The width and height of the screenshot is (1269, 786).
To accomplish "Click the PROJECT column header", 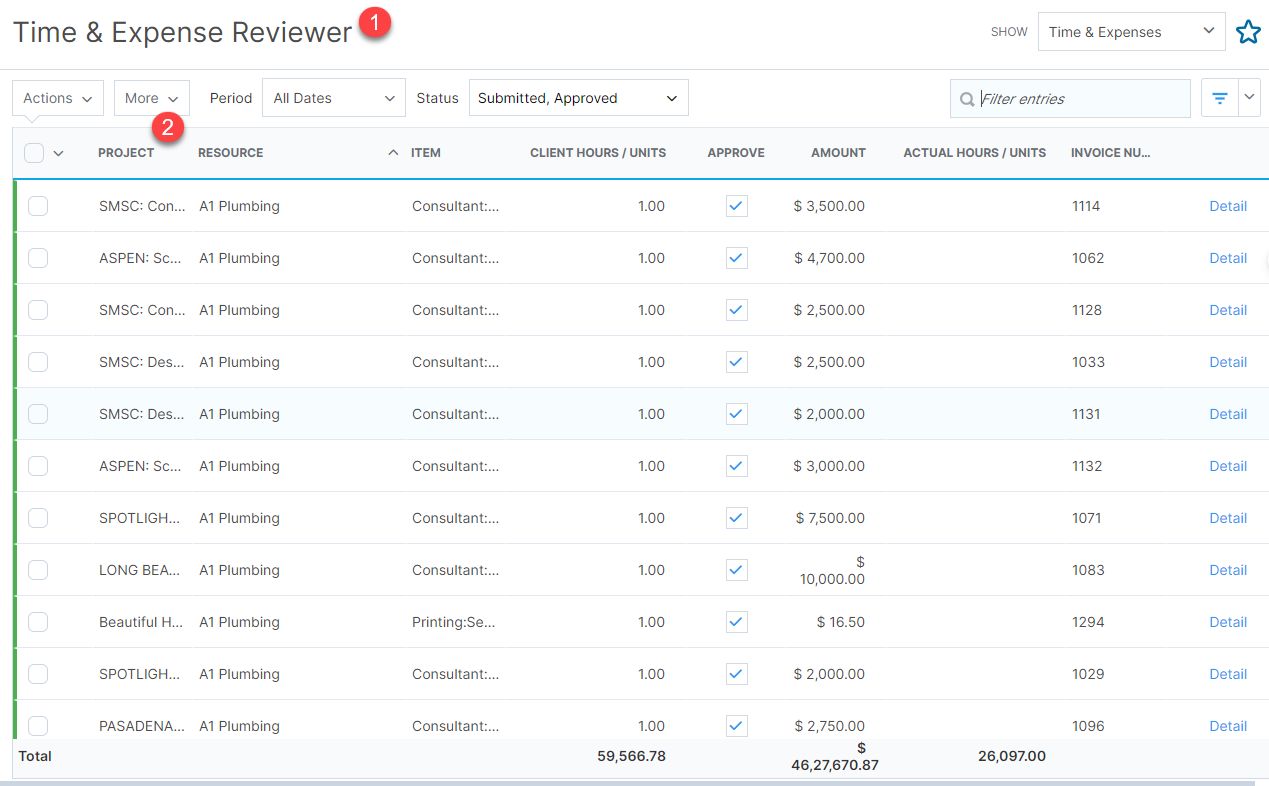I will click(126, 153).
